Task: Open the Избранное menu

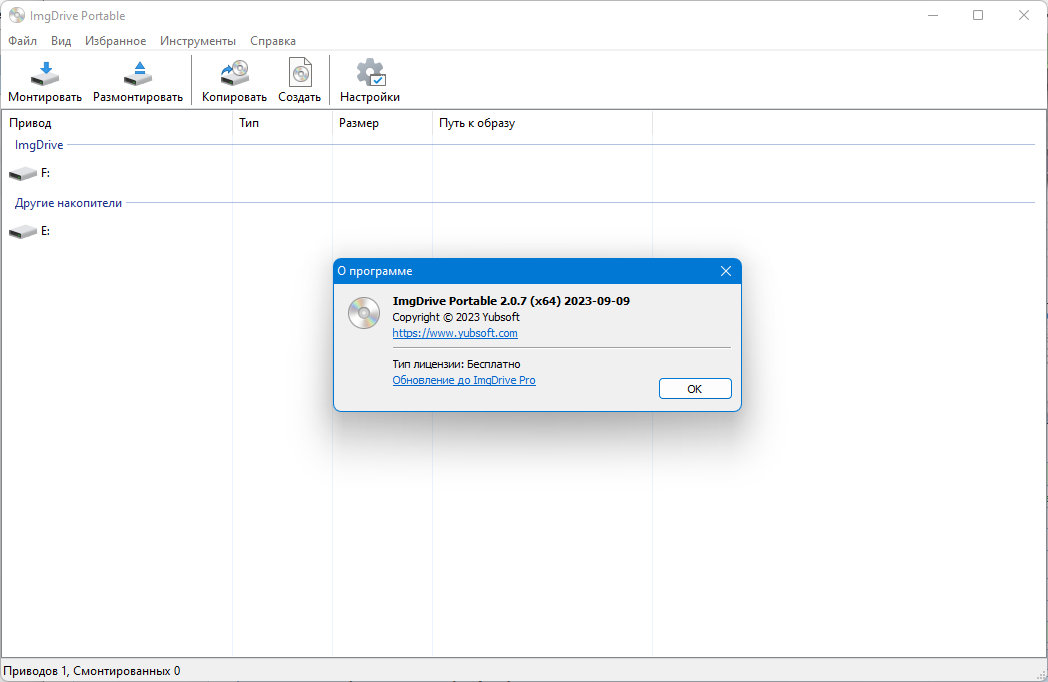Action: 116,41
